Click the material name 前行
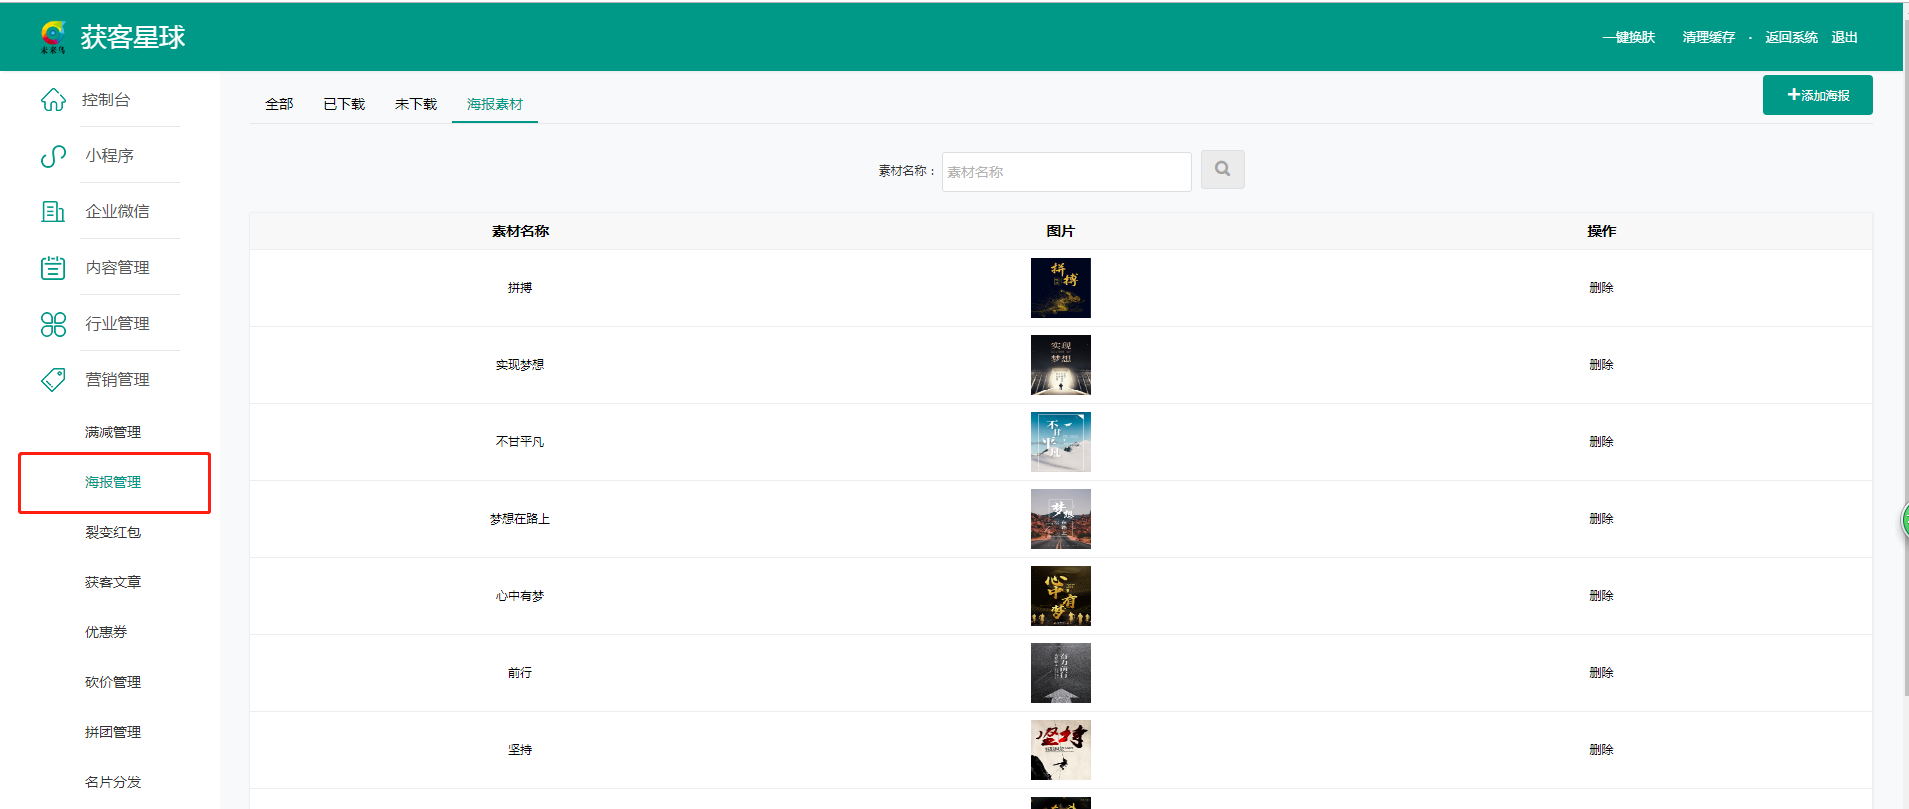Screen dimensions: 1909x809 [520, 673]
